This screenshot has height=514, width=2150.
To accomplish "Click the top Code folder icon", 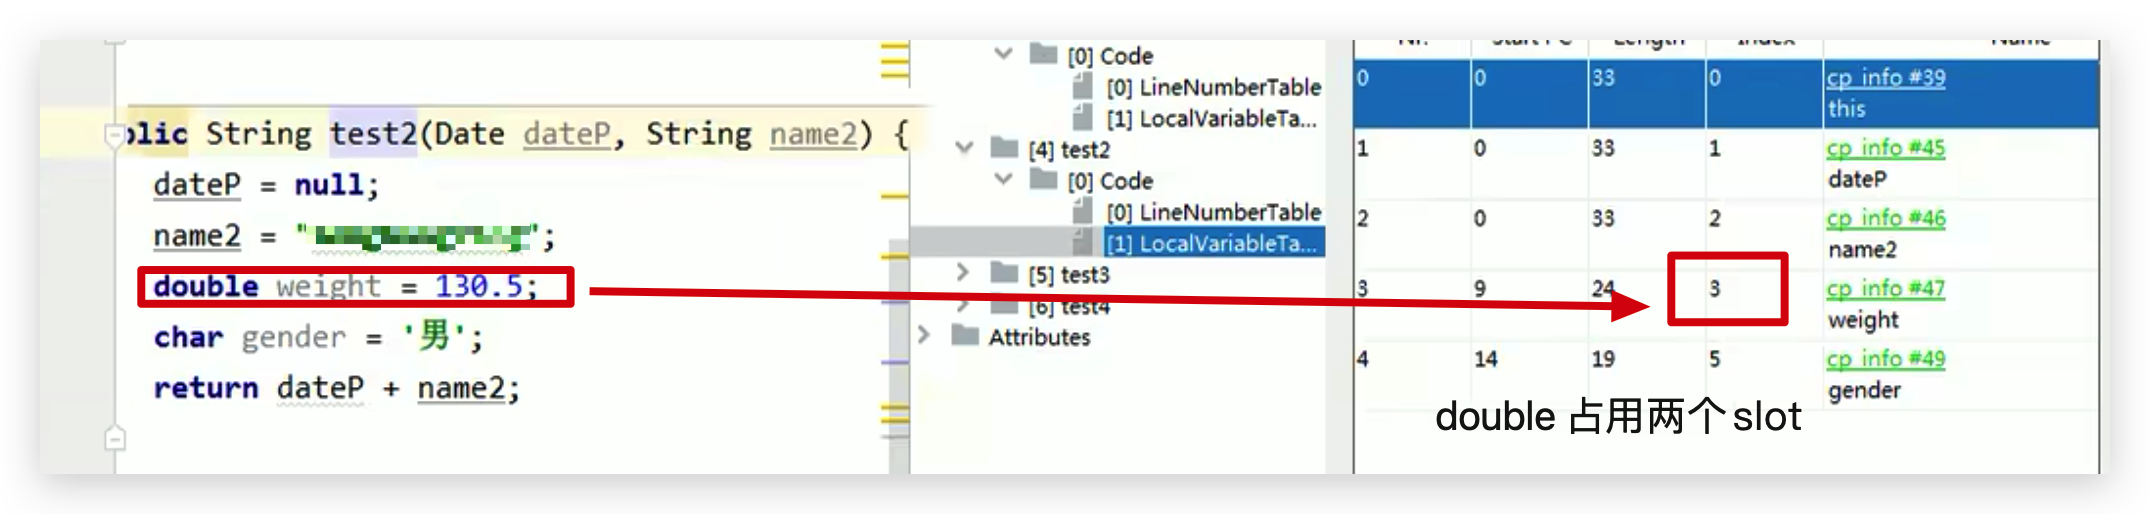I will tap(1043, 55).
